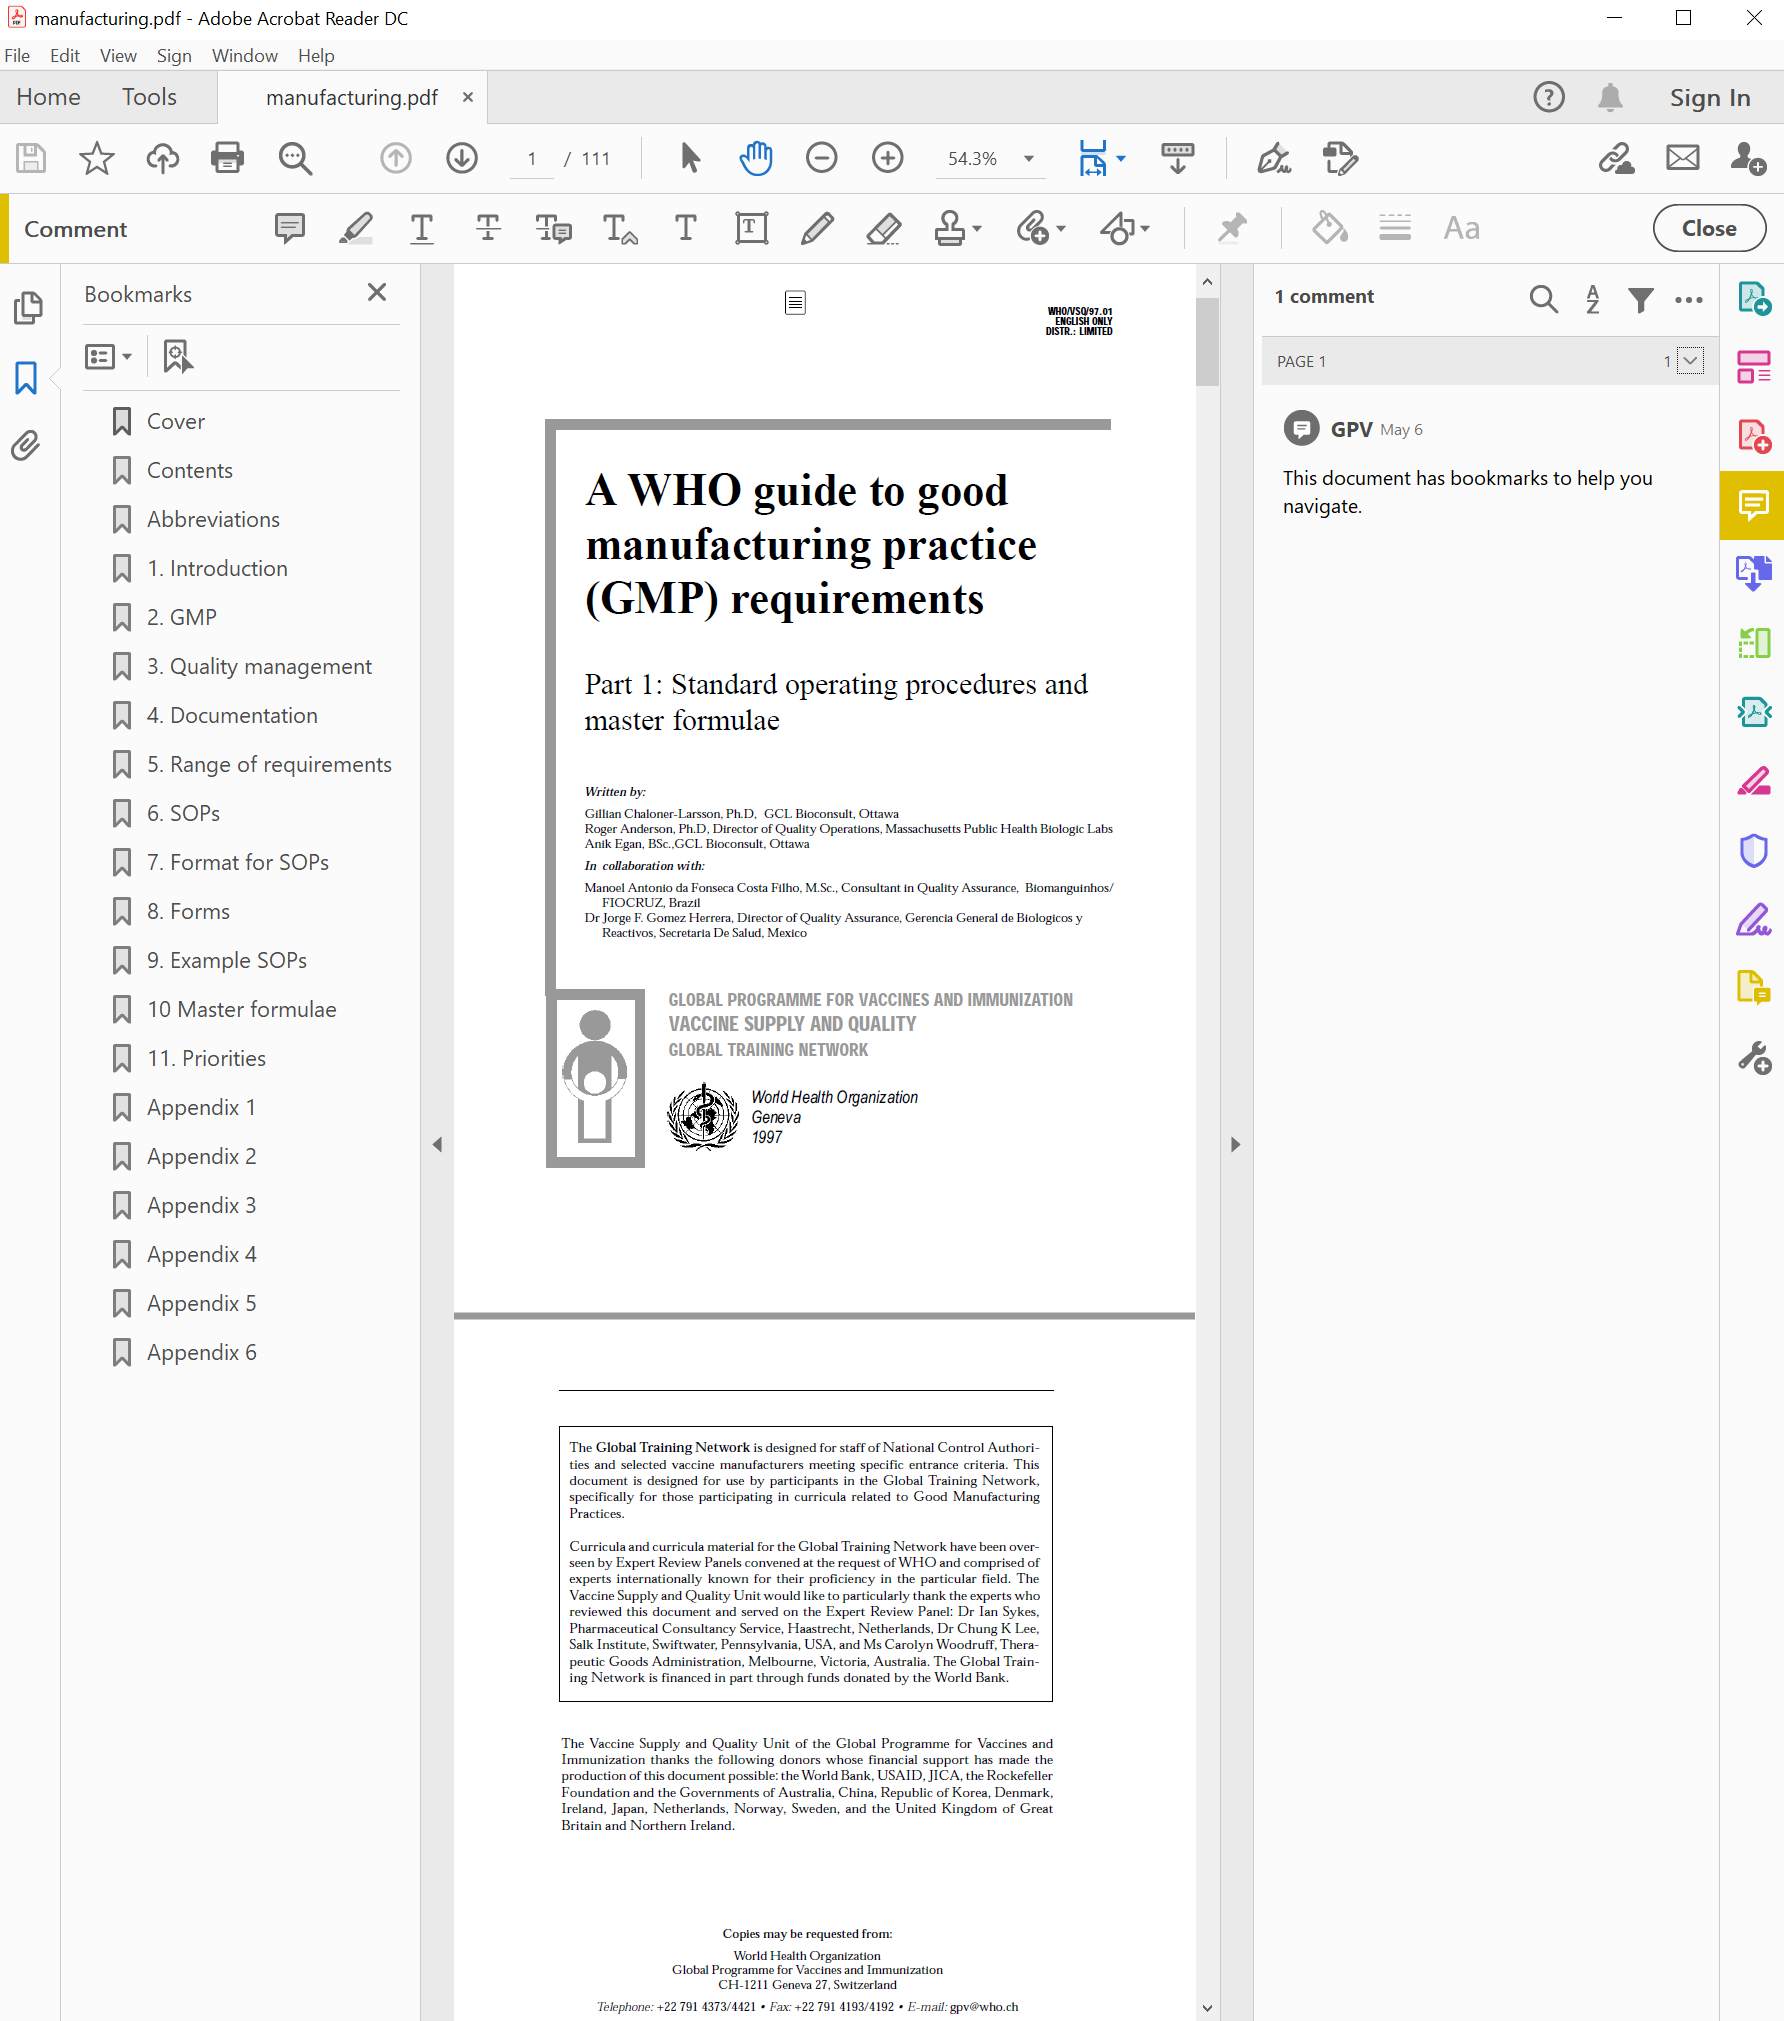1784x2021 pixels.
Task: Open the View menu
Action: (x=117, y=55)
